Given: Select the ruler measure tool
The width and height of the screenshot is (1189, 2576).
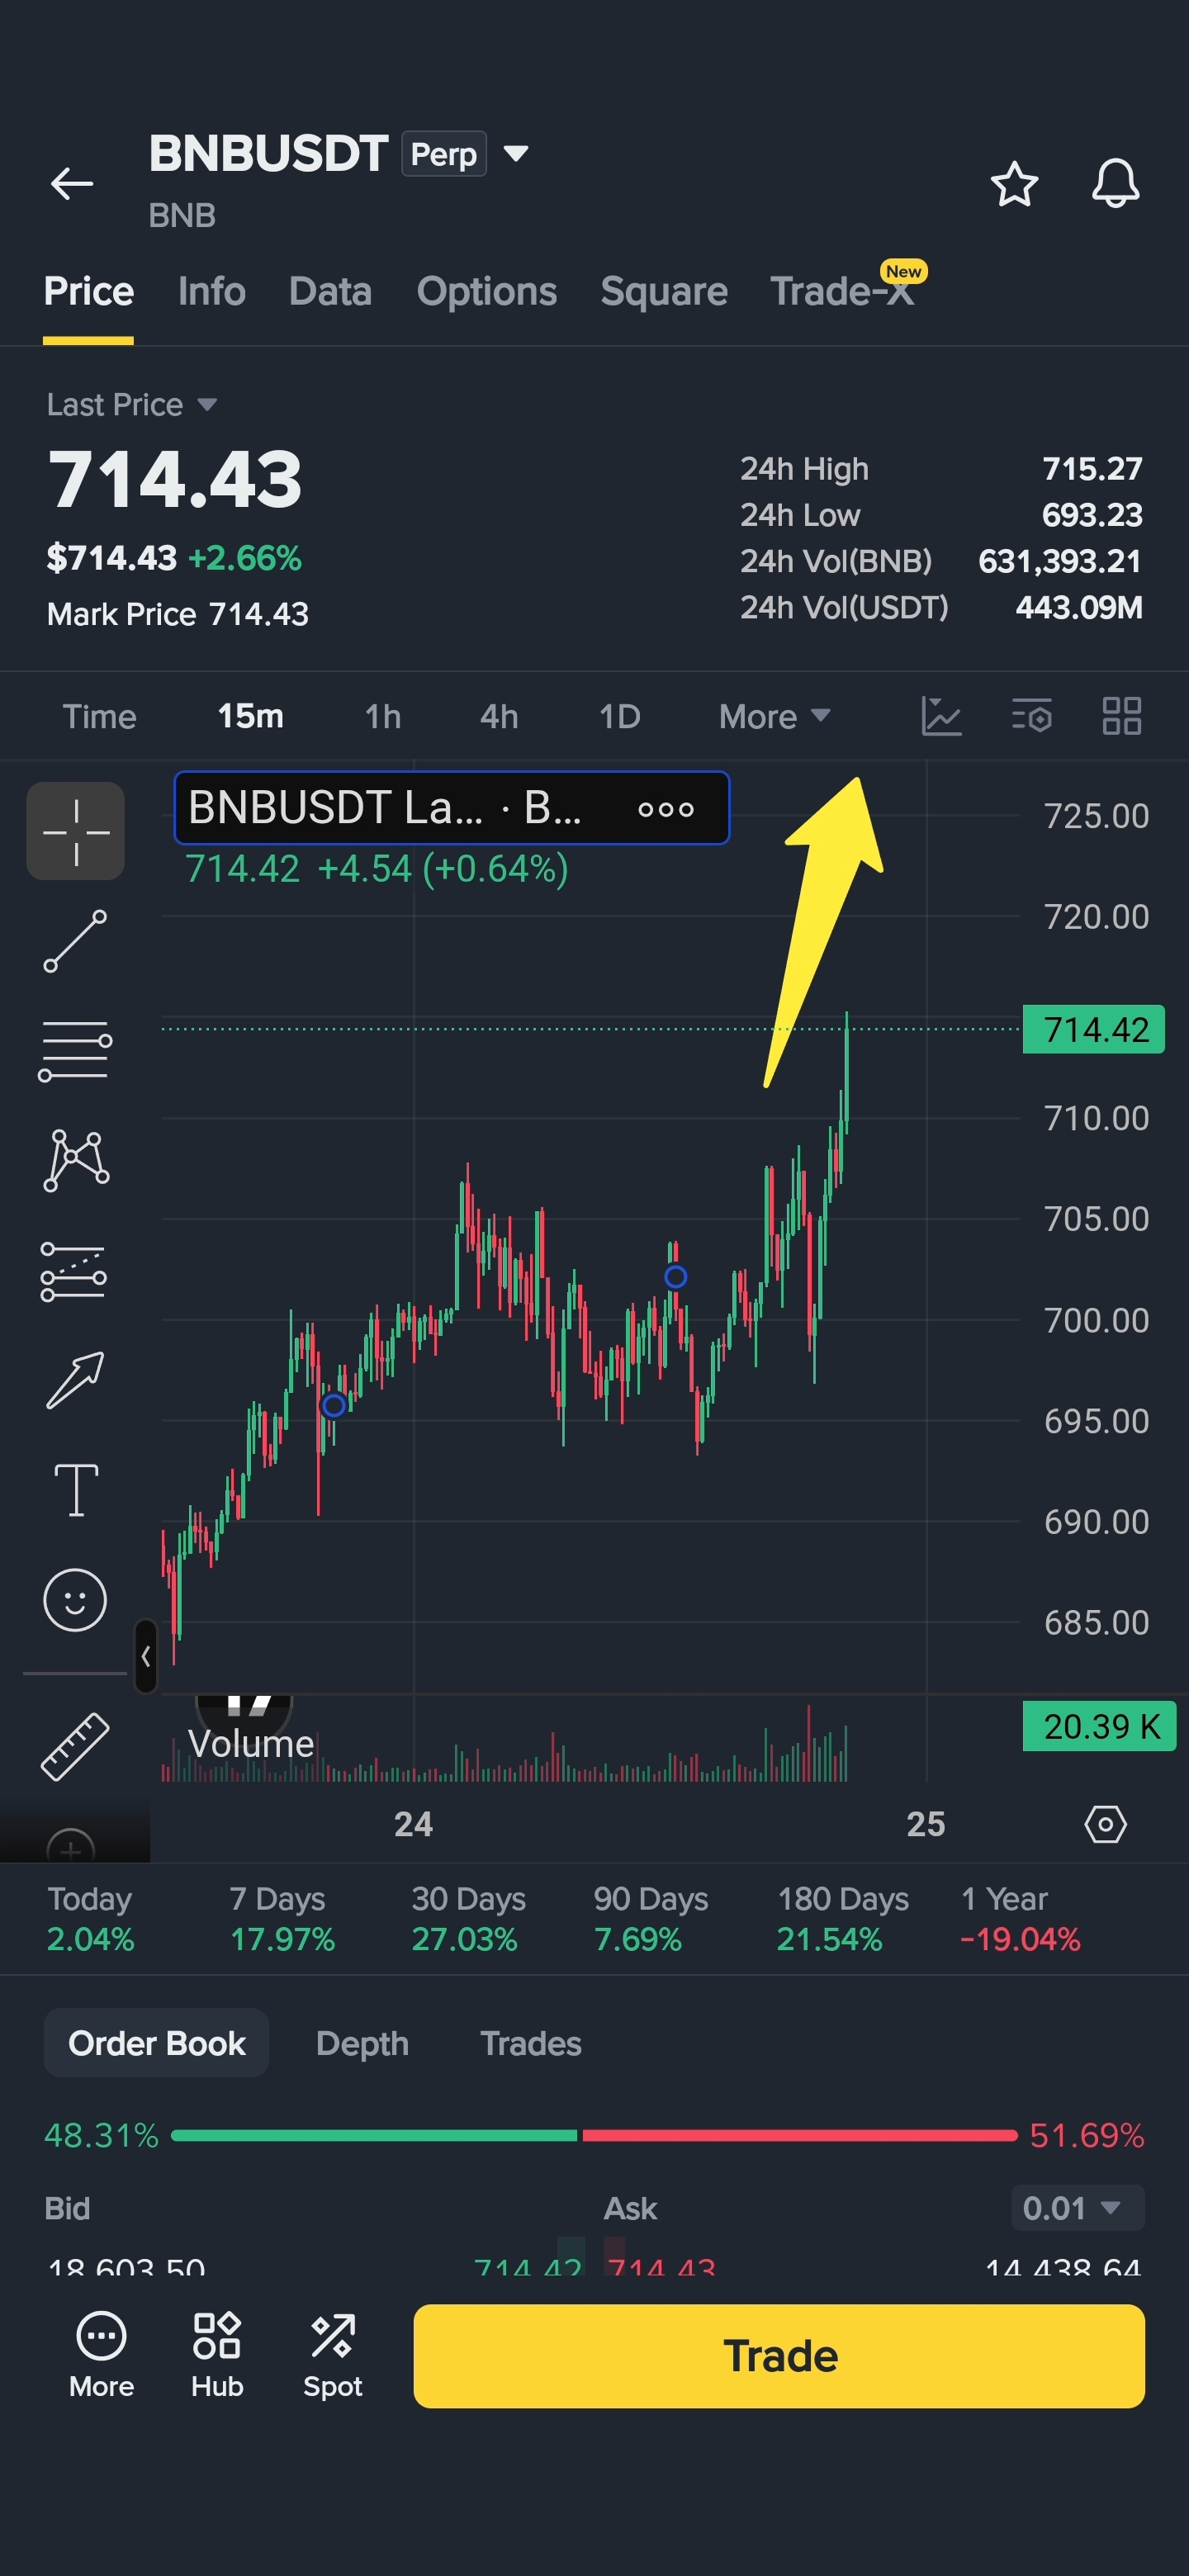Looking at the screenshot, I should tap(75, 1746).
